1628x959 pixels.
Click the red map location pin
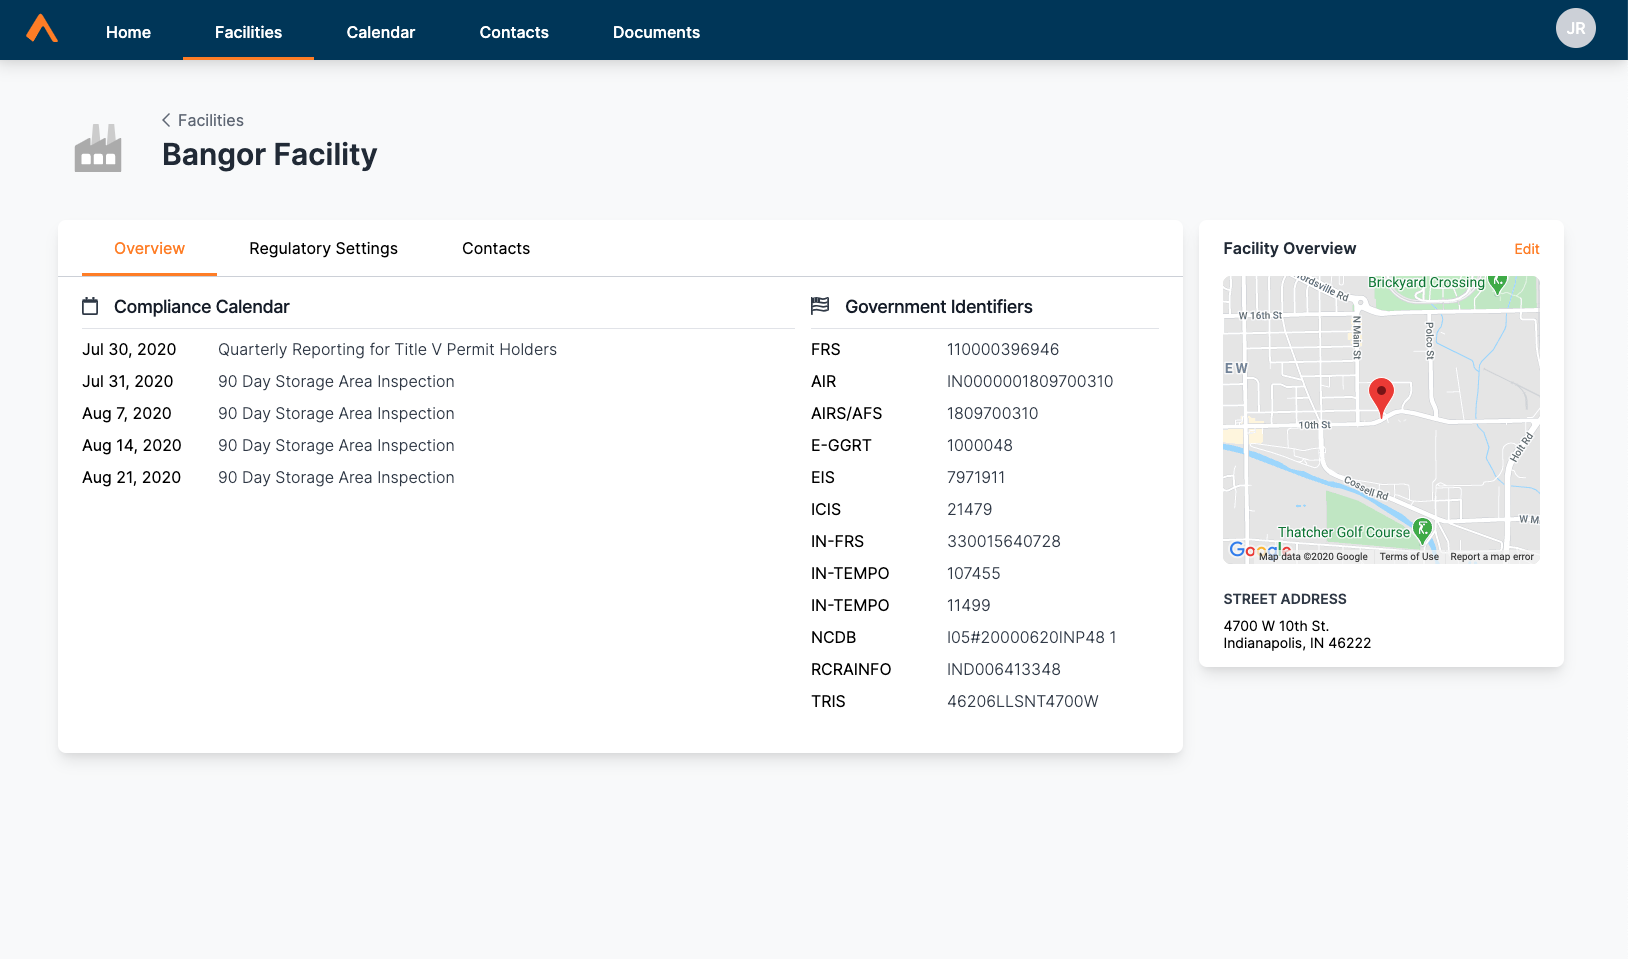click(x=1381, y=396)
